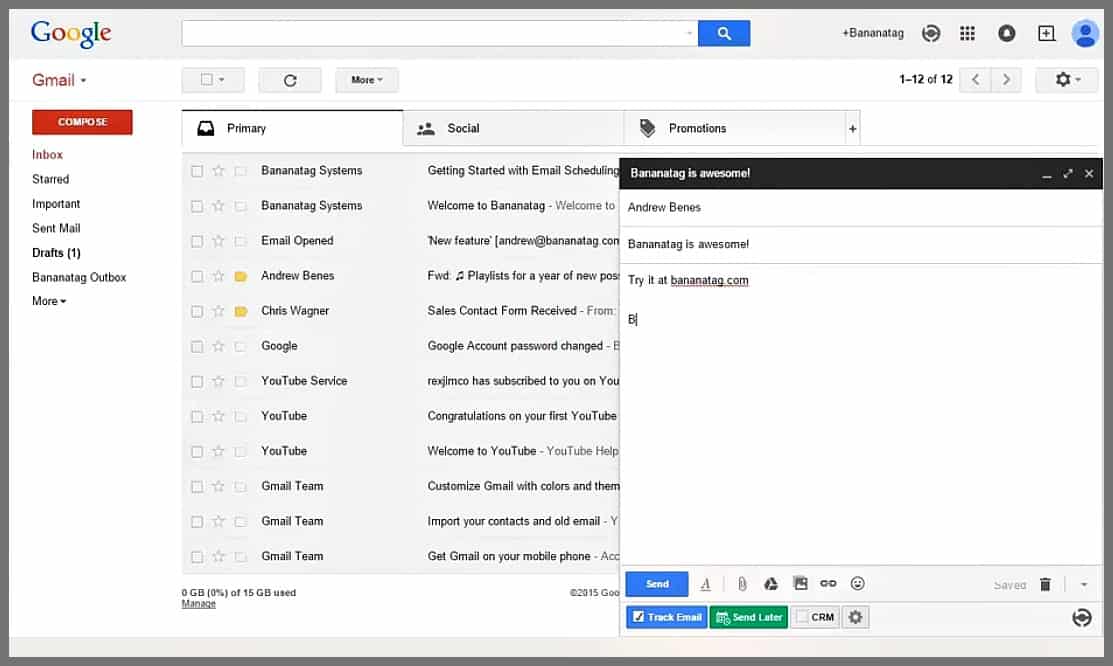
Task: Click the Bananatag settings gear in compose
Action: 855,617
